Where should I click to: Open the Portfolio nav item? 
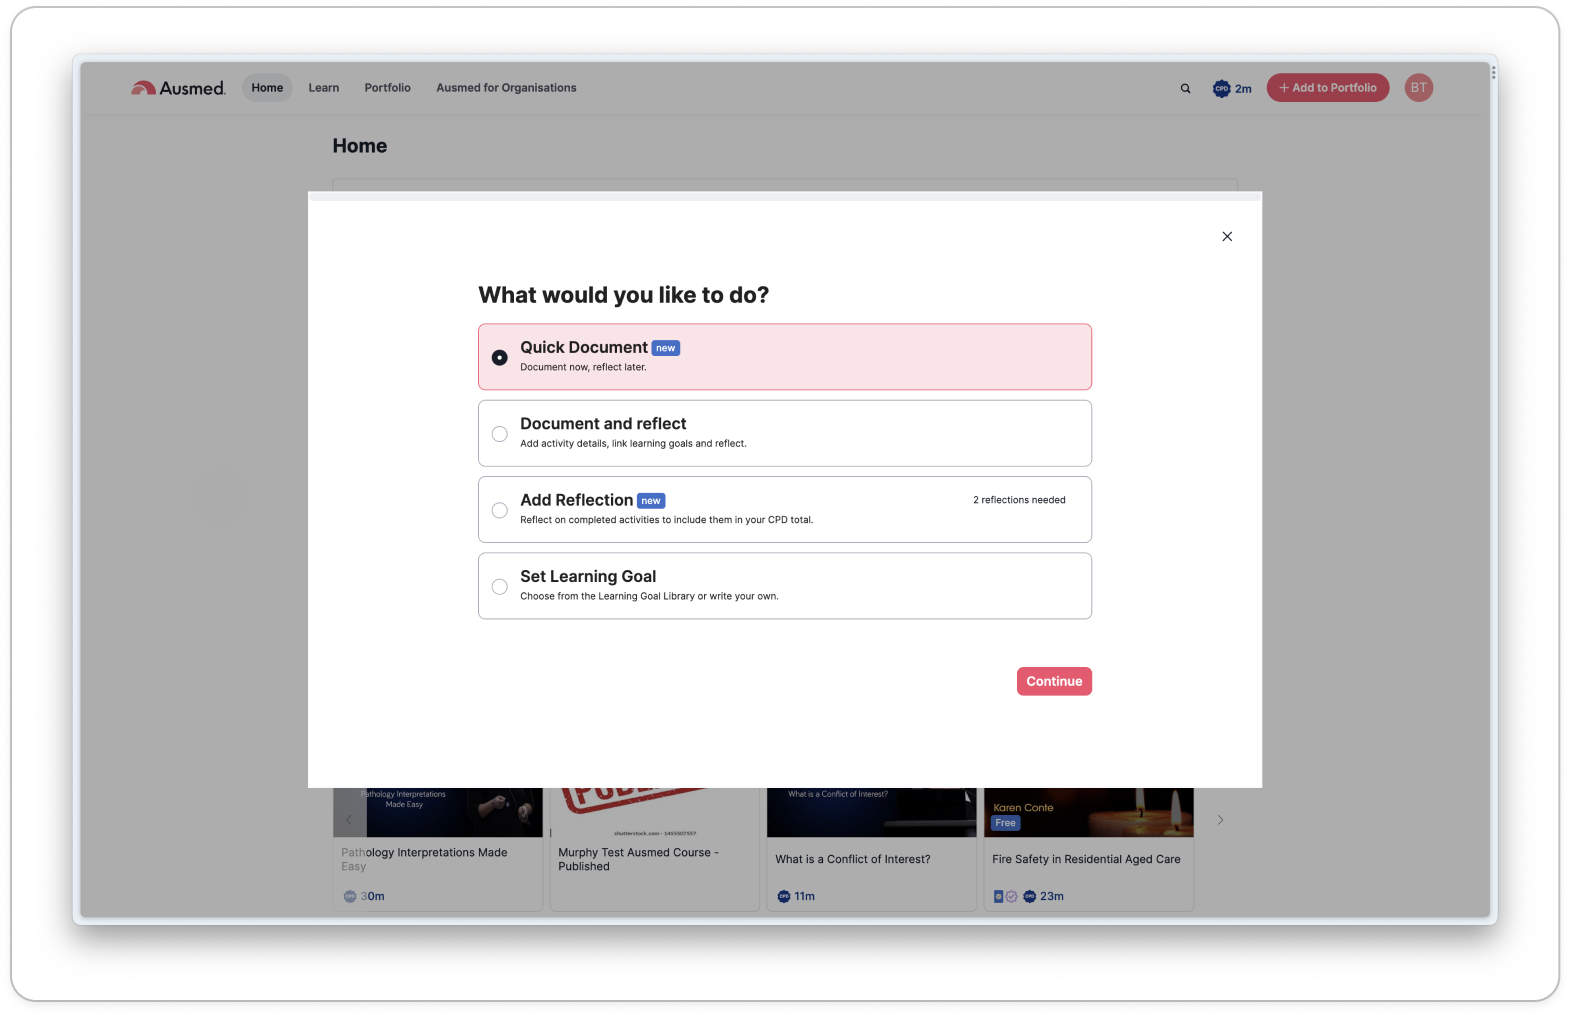pyautogui.click(x=388, y=88)
